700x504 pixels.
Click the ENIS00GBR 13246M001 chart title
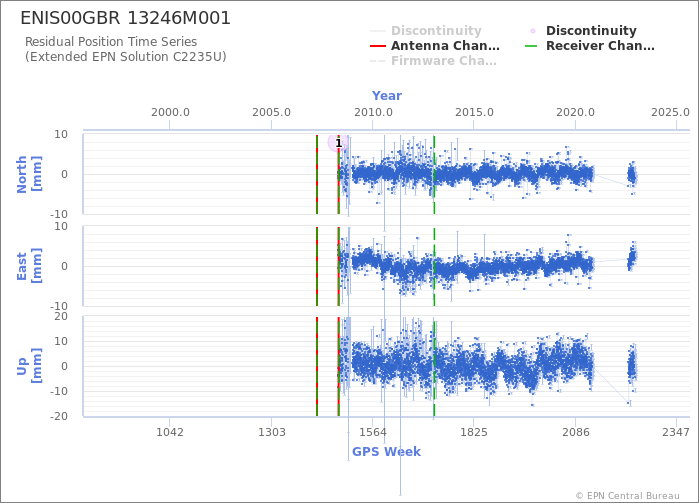125,18
